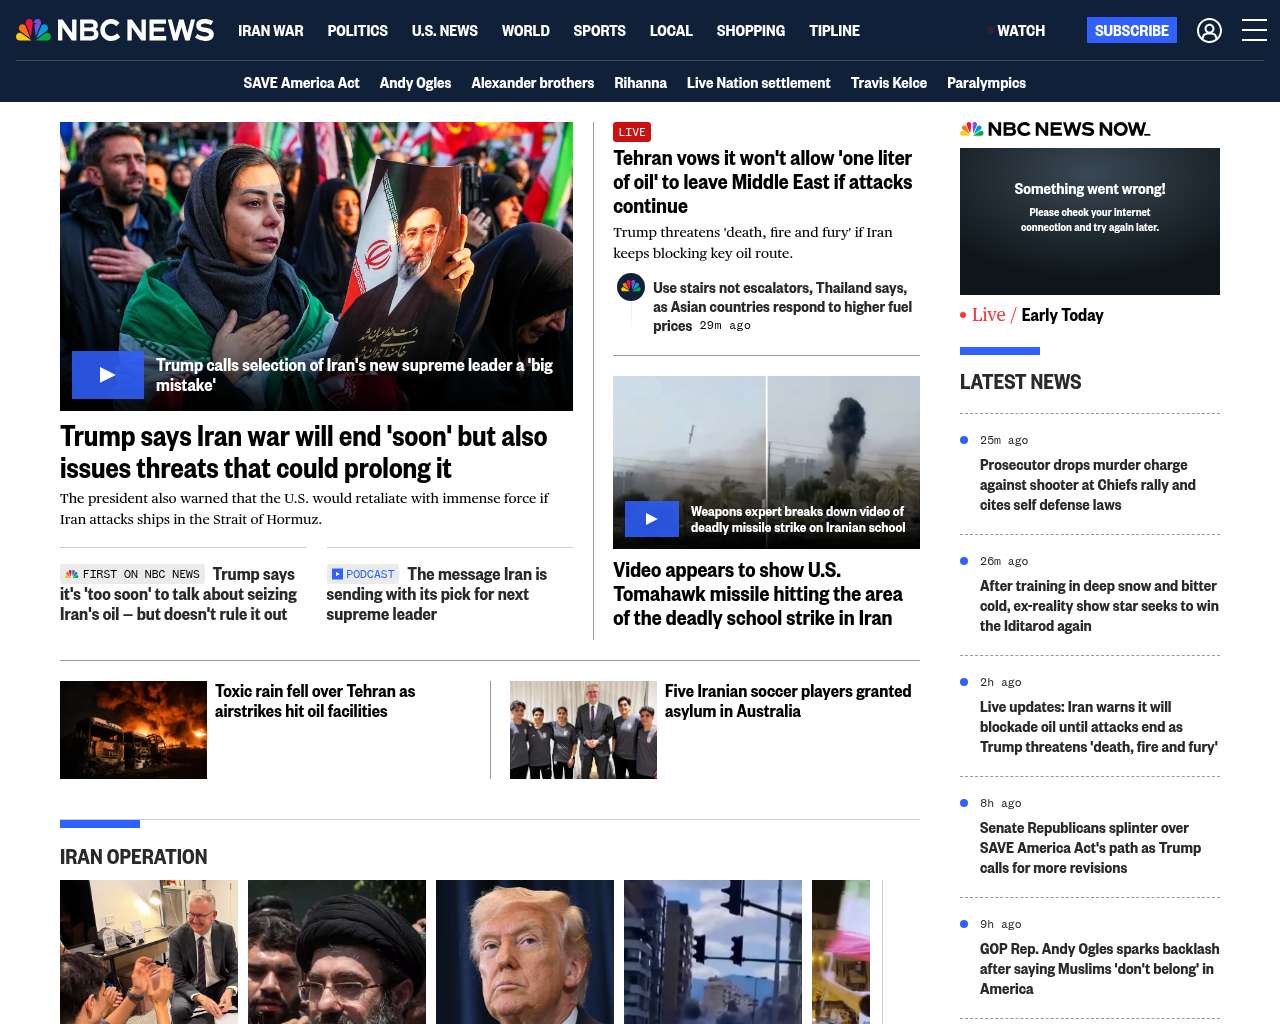Click the red LIVE badge
Image resolution: width=1280 pixels, height=1024 pixels.
631,132
